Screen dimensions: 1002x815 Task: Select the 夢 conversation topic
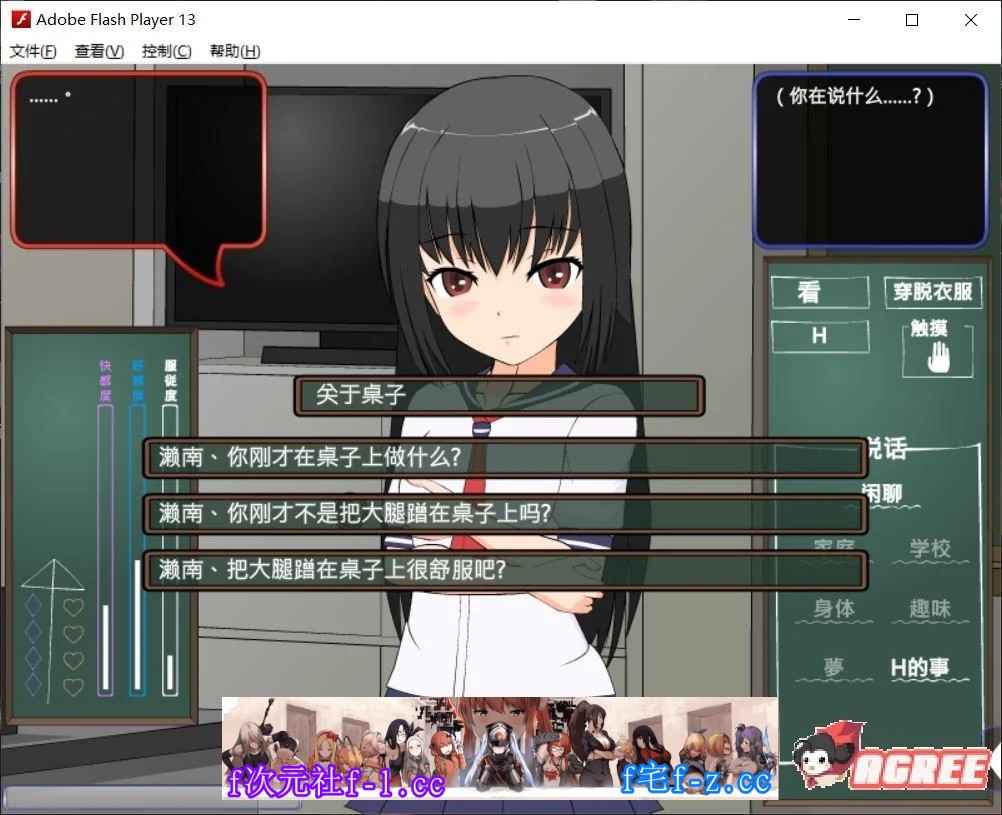click(833, 668)
